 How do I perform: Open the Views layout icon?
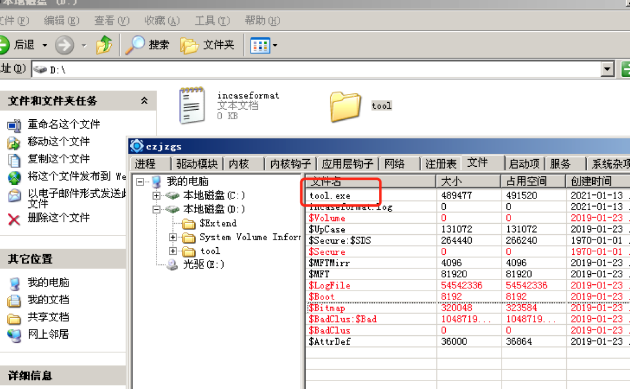(260, 45)
